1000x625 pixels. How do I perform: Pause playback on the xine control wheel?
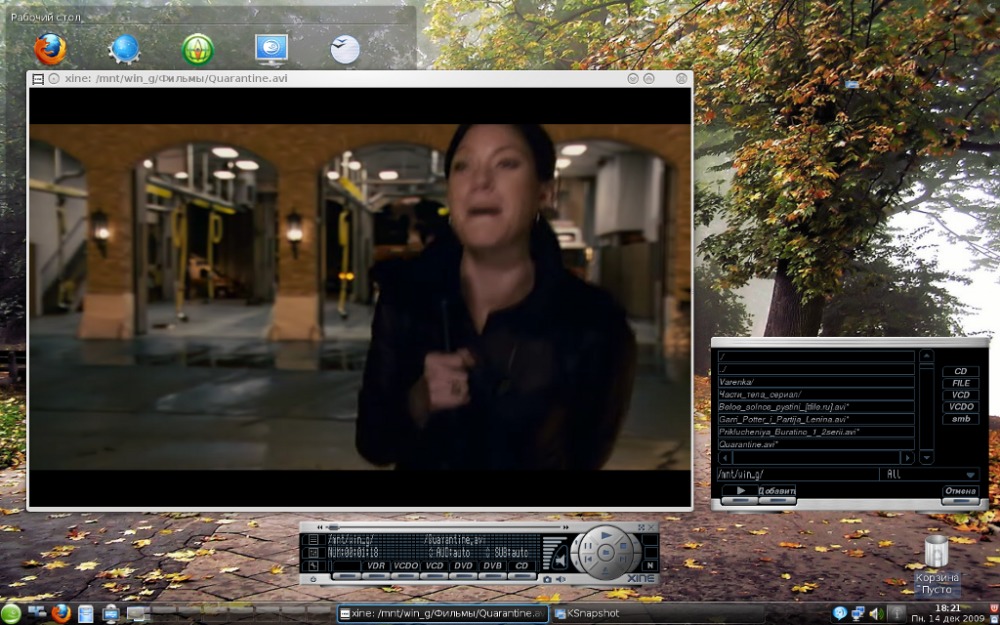(588, 546)
